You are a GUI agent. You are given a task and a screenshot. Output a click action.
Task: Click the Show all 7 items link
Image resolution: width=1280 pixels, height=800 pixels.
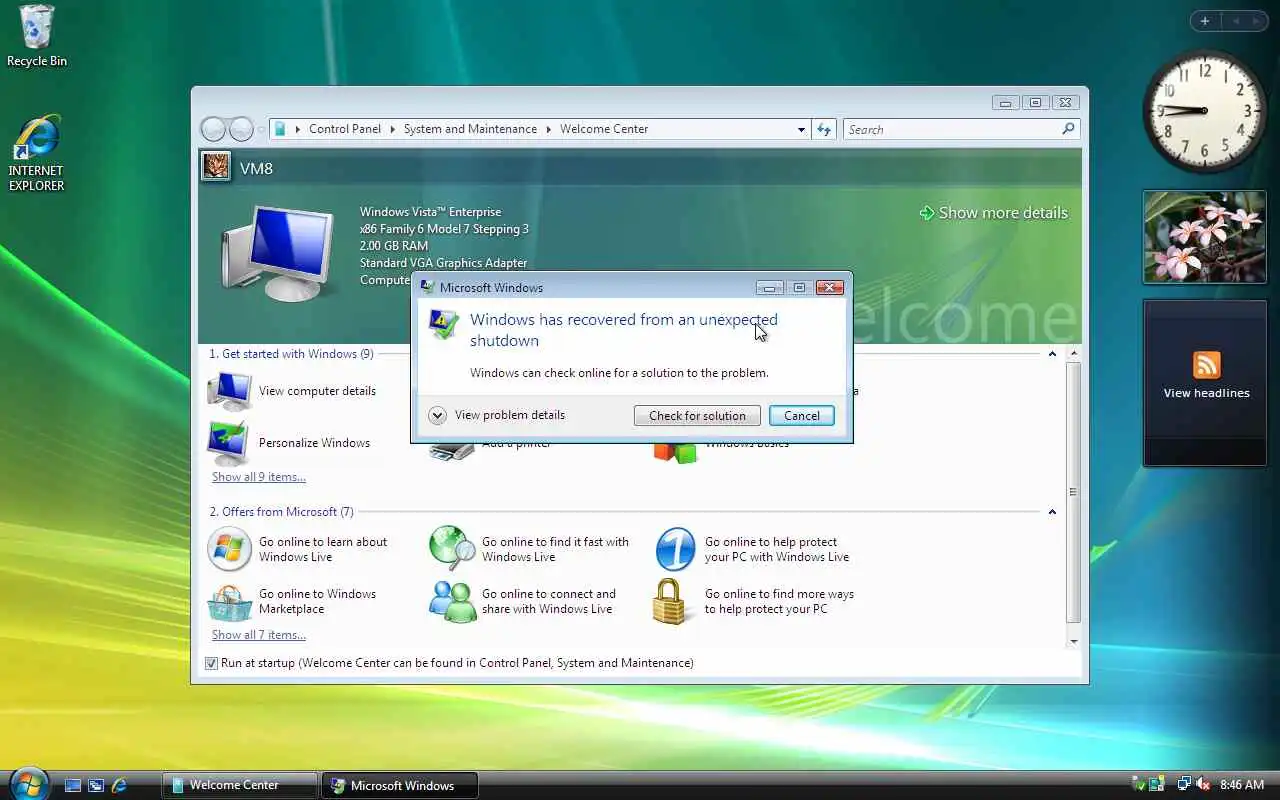pyautogui.click(x=258, y=635)
